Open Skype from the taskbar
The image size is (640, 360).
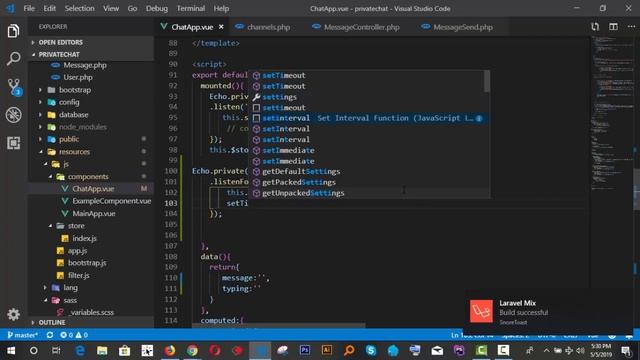[371, 350]
